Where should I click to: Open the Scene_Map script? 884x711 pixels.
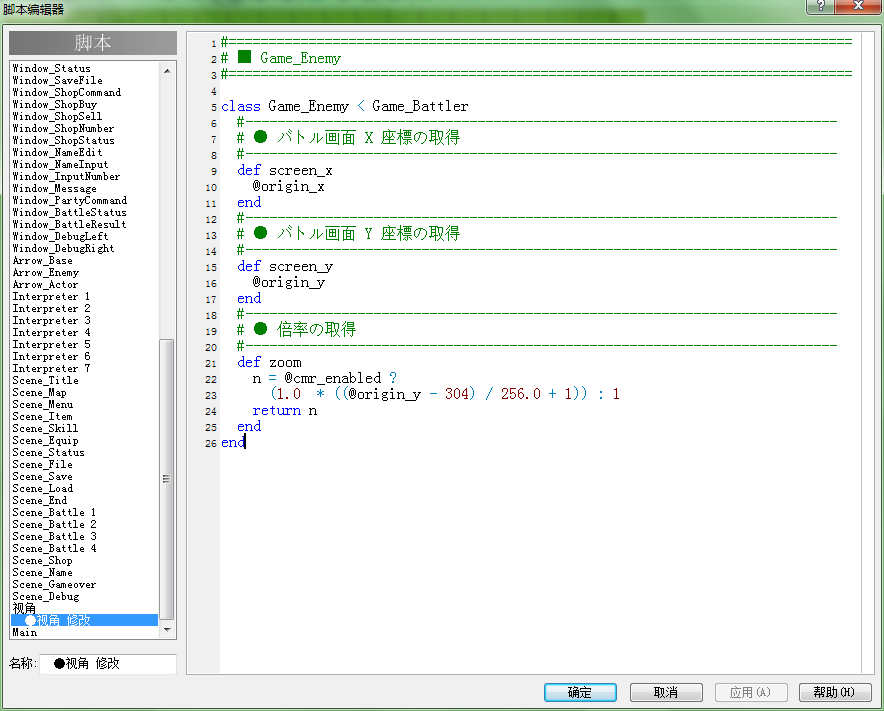39,392
